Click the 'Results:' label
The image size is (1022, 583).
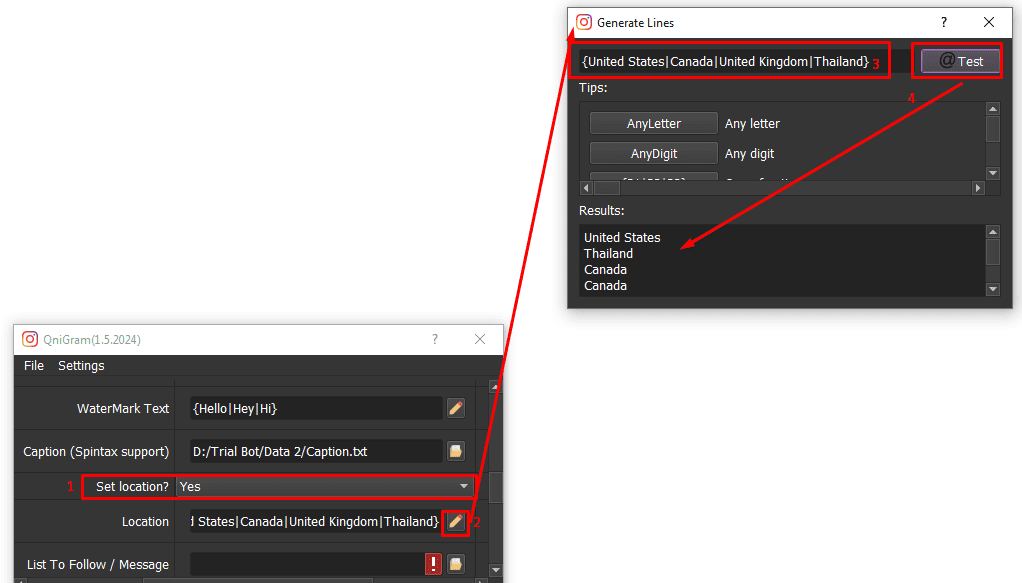pyautogui.click(x=602, y=211)
